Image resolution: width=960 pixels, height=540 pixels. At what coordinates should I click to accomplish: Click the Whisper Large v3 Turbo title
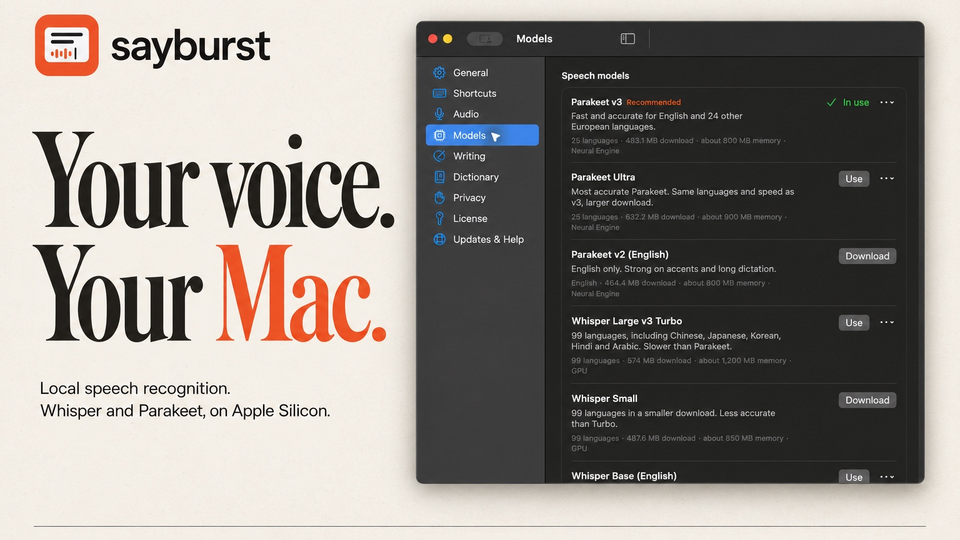[626, 321]
